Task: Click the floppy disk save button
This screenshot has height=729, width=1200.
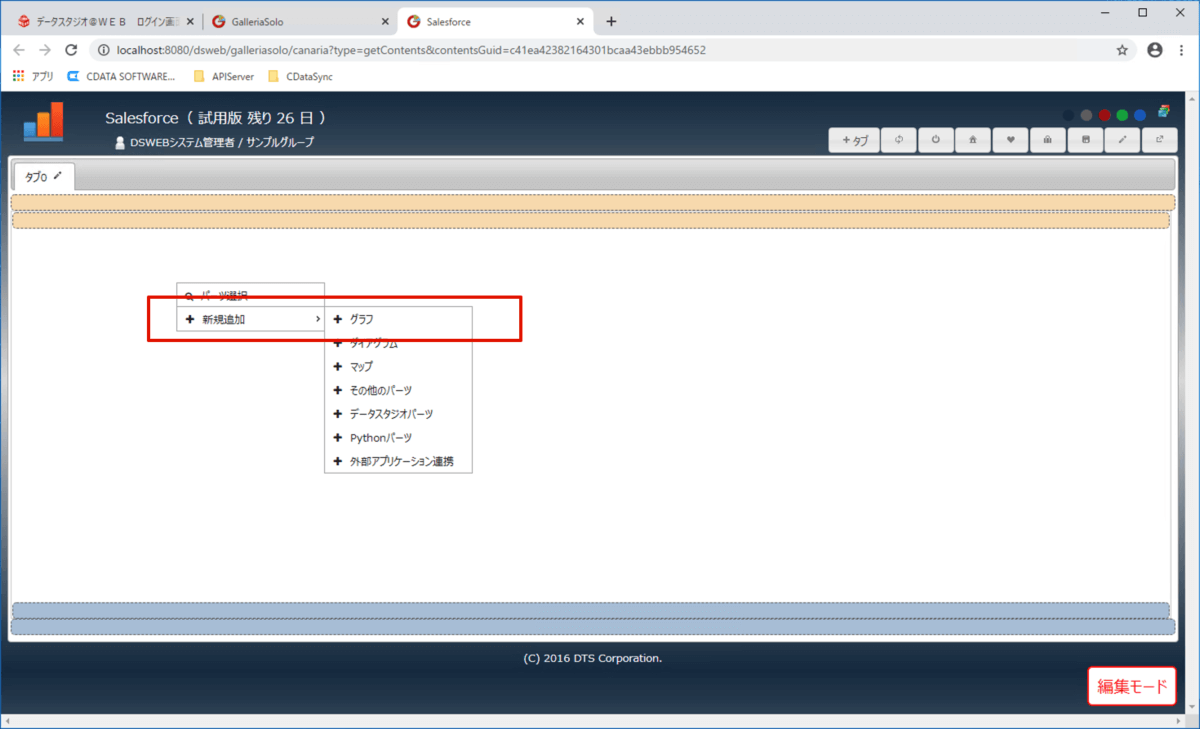Action: pos(1085,141)
